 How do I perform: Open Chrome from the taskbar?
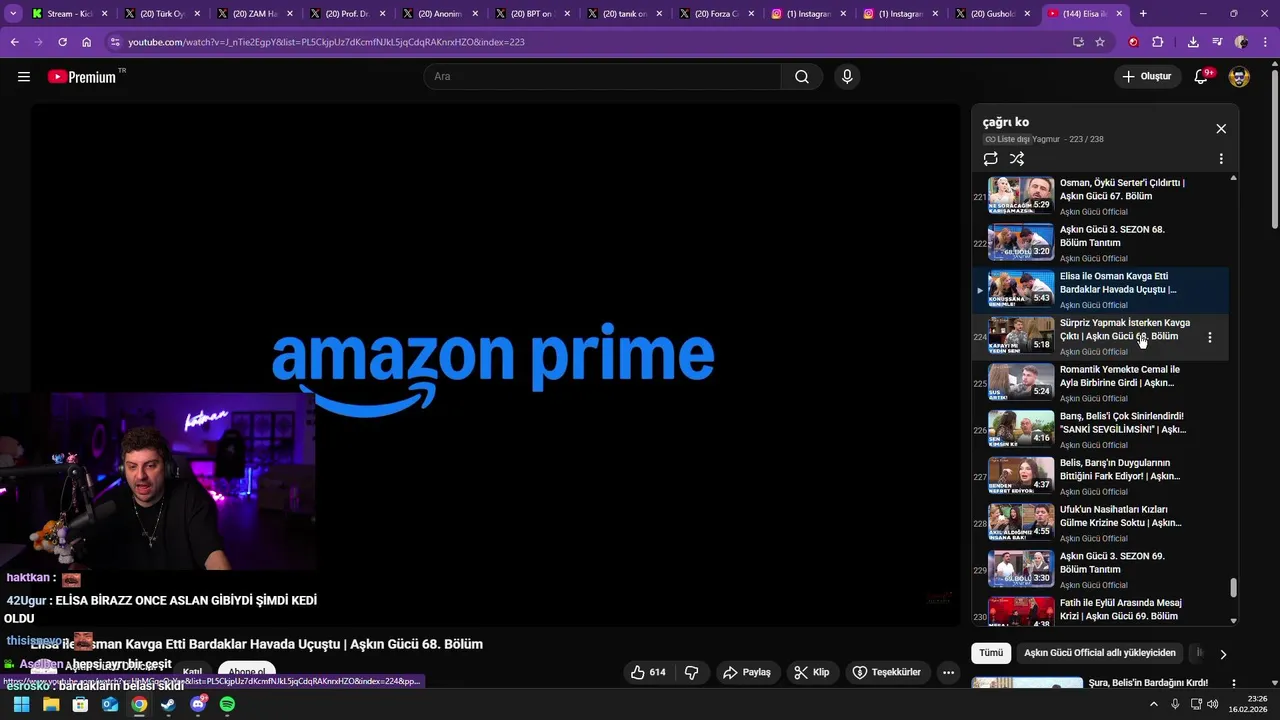(x=139, y=705)
